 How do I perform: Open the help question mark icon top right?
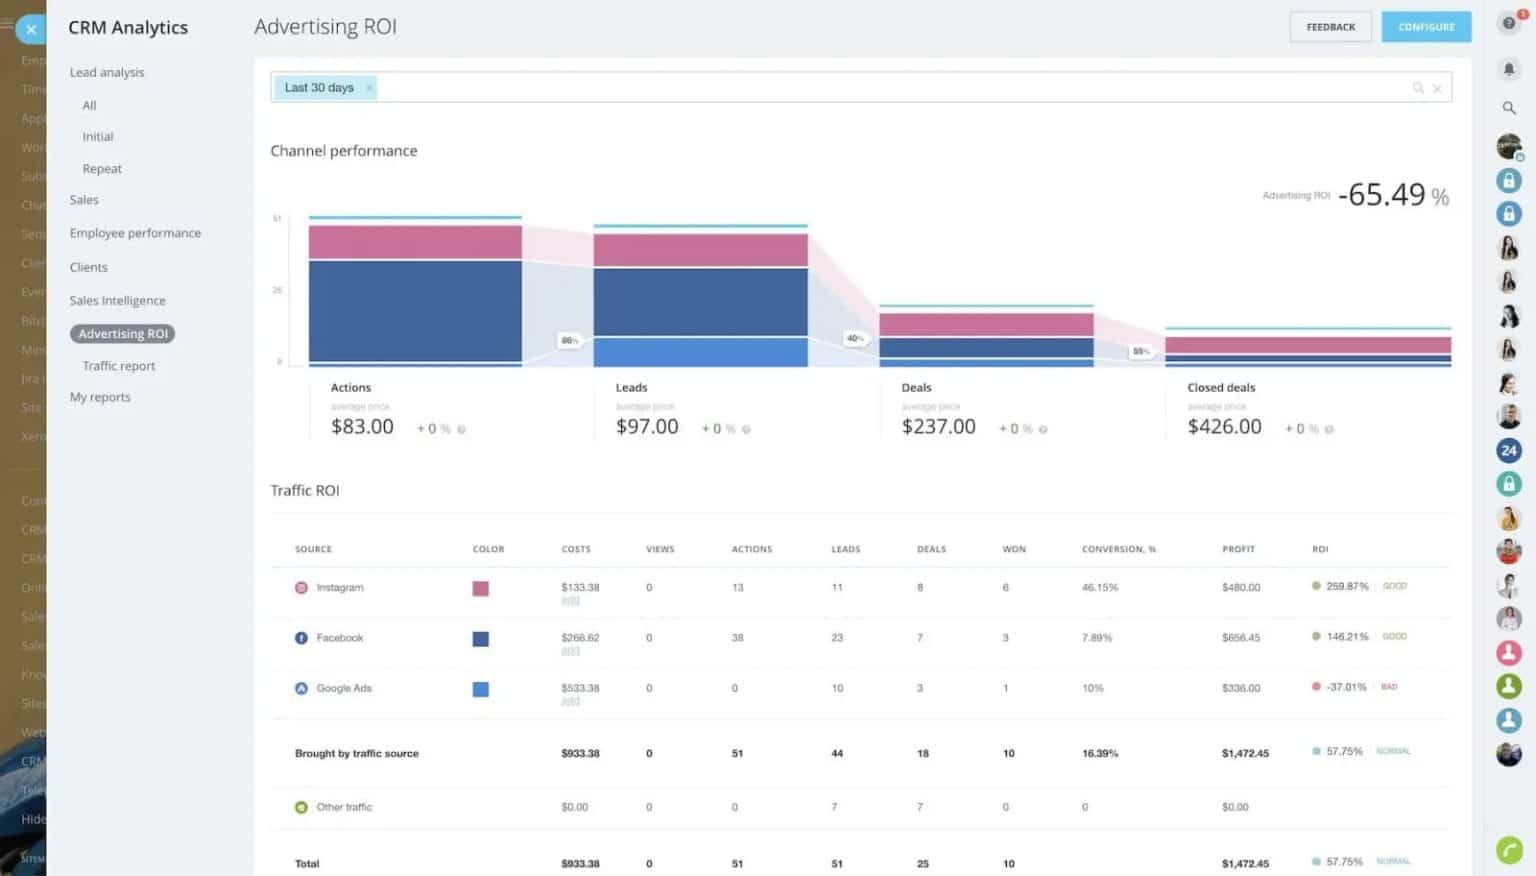[1508, 22]
